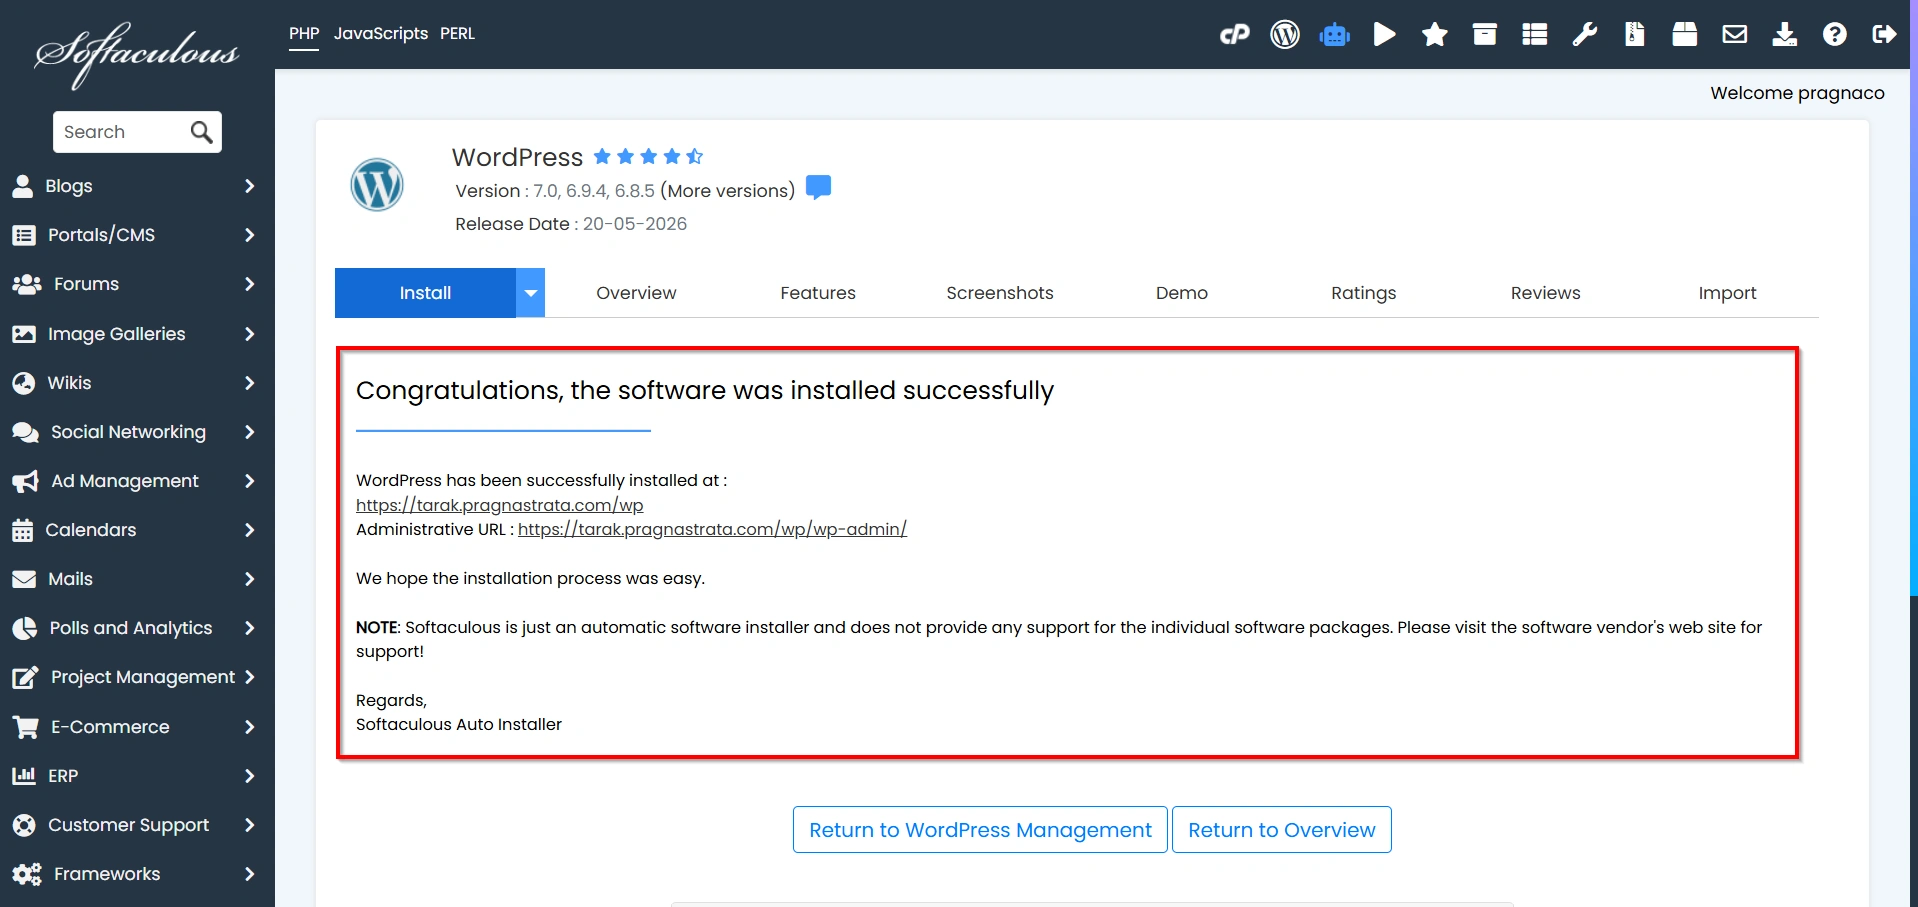Click the search magnifier icon
Viewport: 1918px width, 907px height.
pyautogui.click(x=201, y=132)
